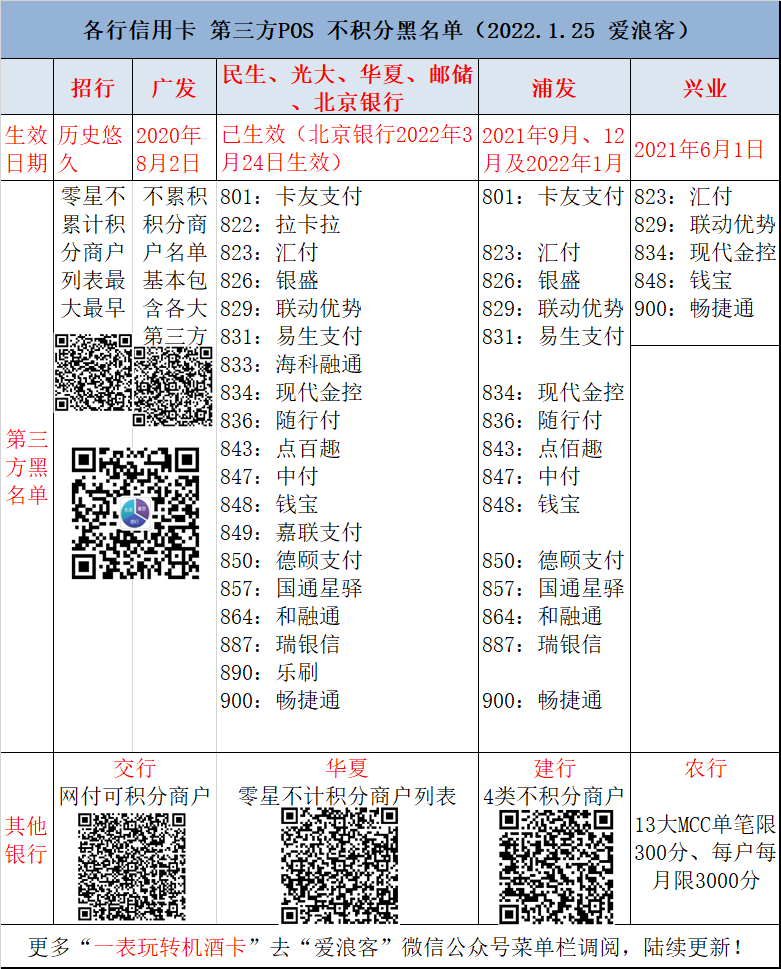Click the QR code under 广发 column

(173, 386)
